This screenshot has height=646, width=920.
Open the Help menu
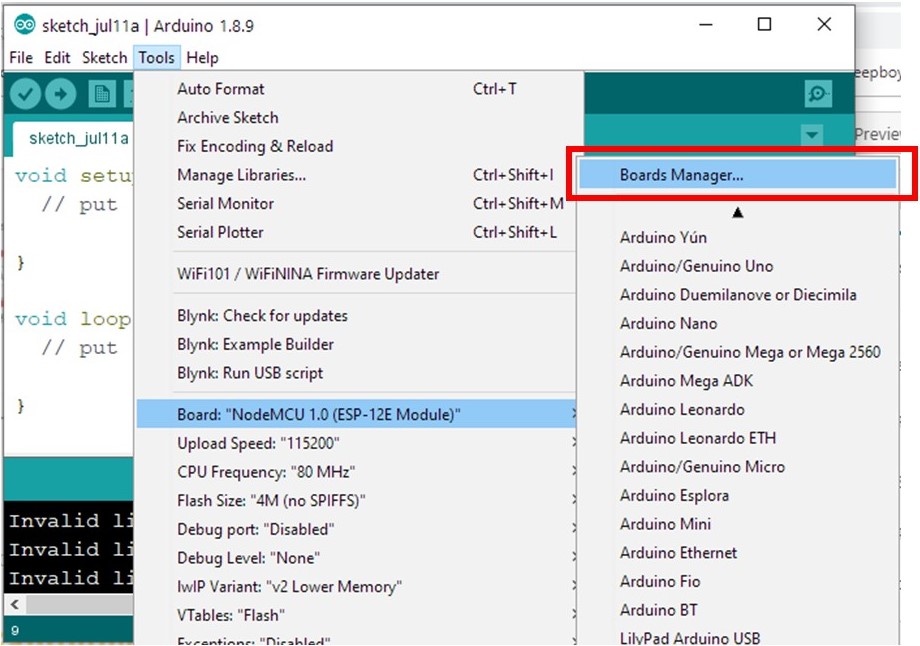click(202, 58)
